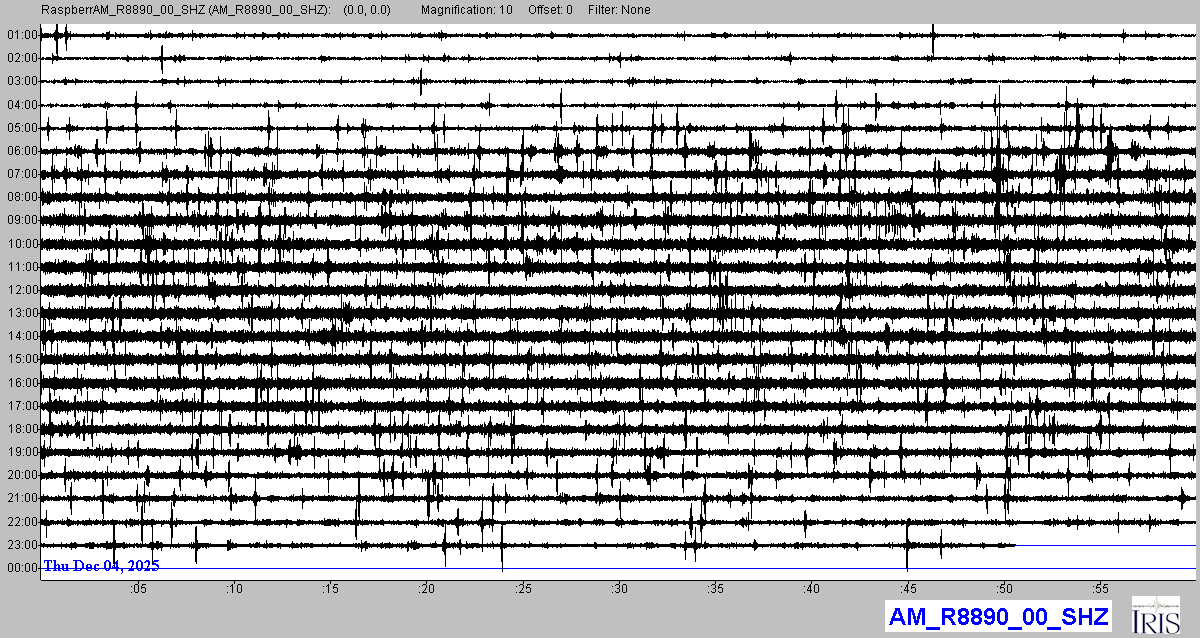This screenshot has width=1200, height=638.
Task: Select the 21:00 hour trace label
Action: 22,498
